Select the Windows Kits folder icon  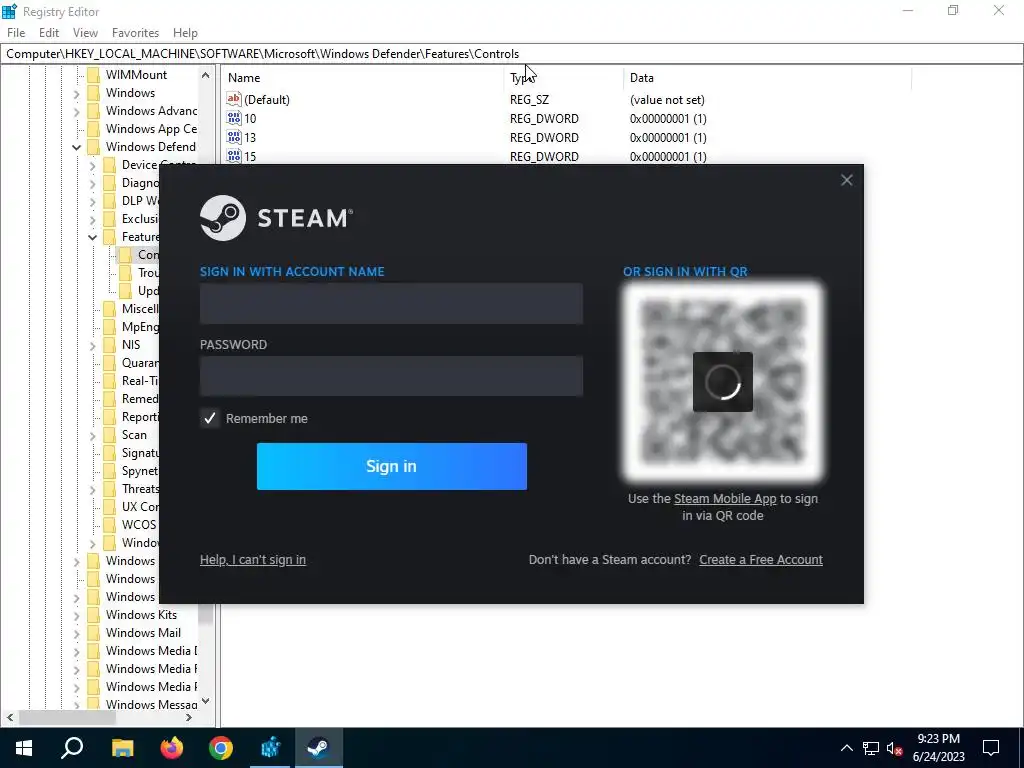(x=93, y=615)
